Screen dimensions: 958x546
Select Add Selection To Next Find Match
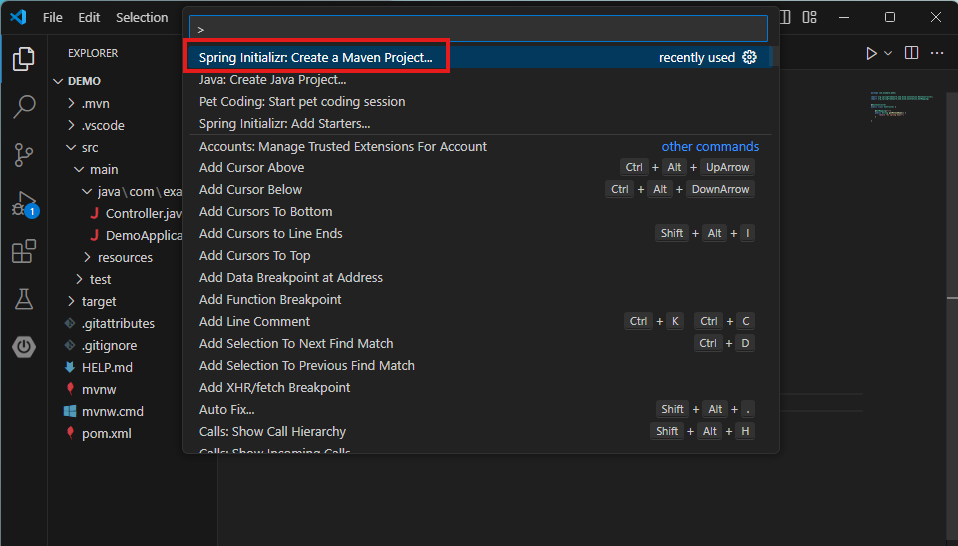coord(480,343)
